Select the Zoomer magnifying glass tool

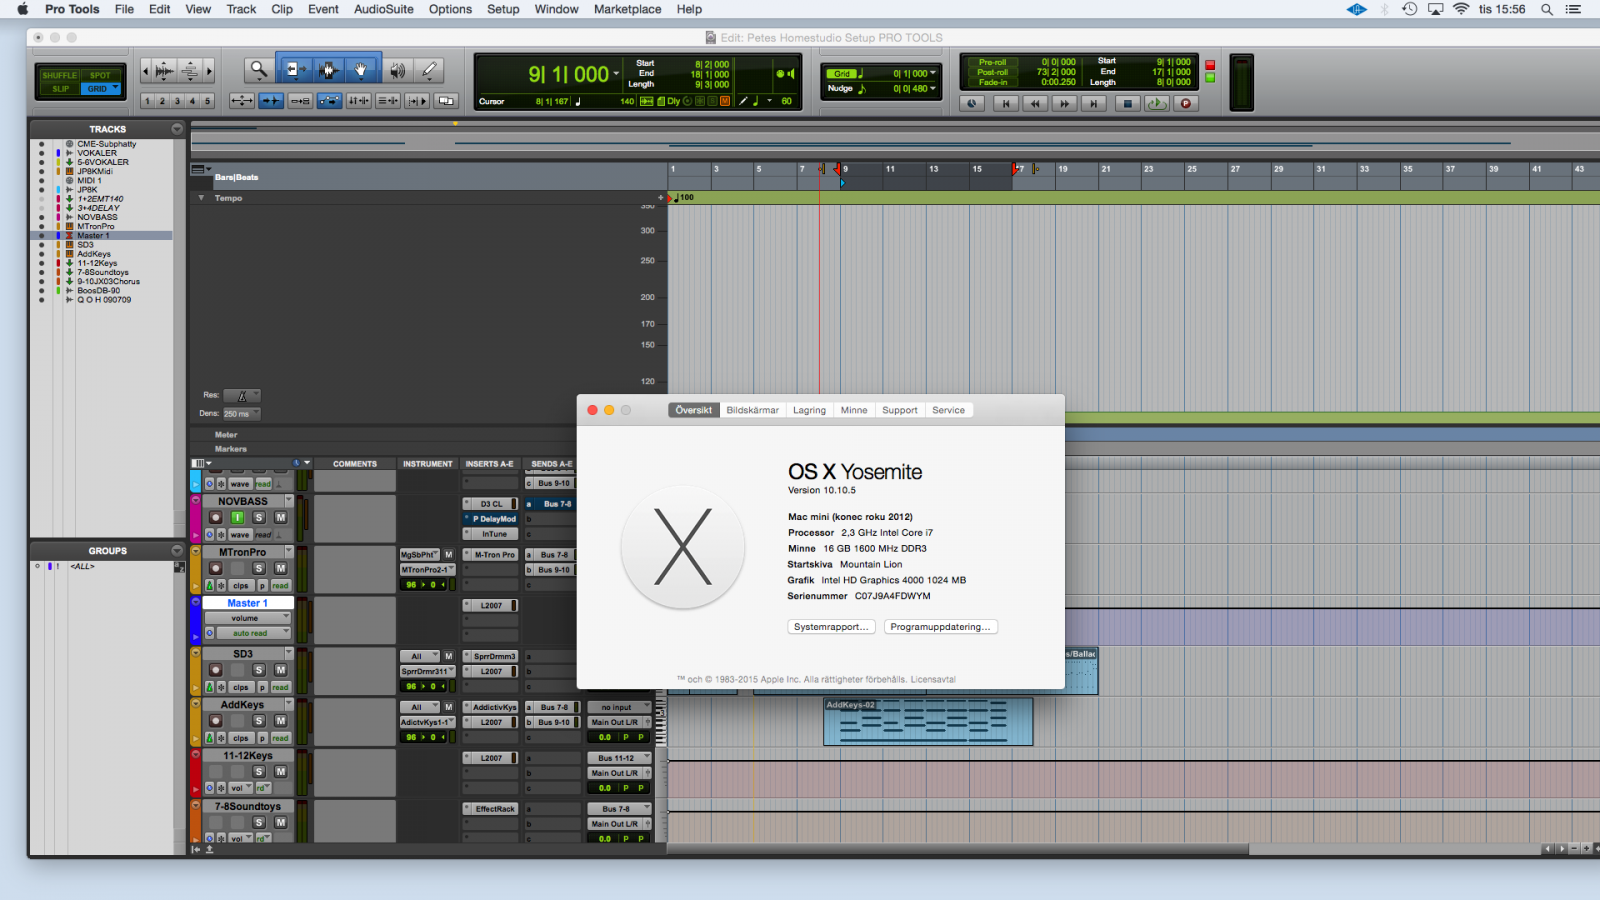pyautogui.click(x=259, y=70)
